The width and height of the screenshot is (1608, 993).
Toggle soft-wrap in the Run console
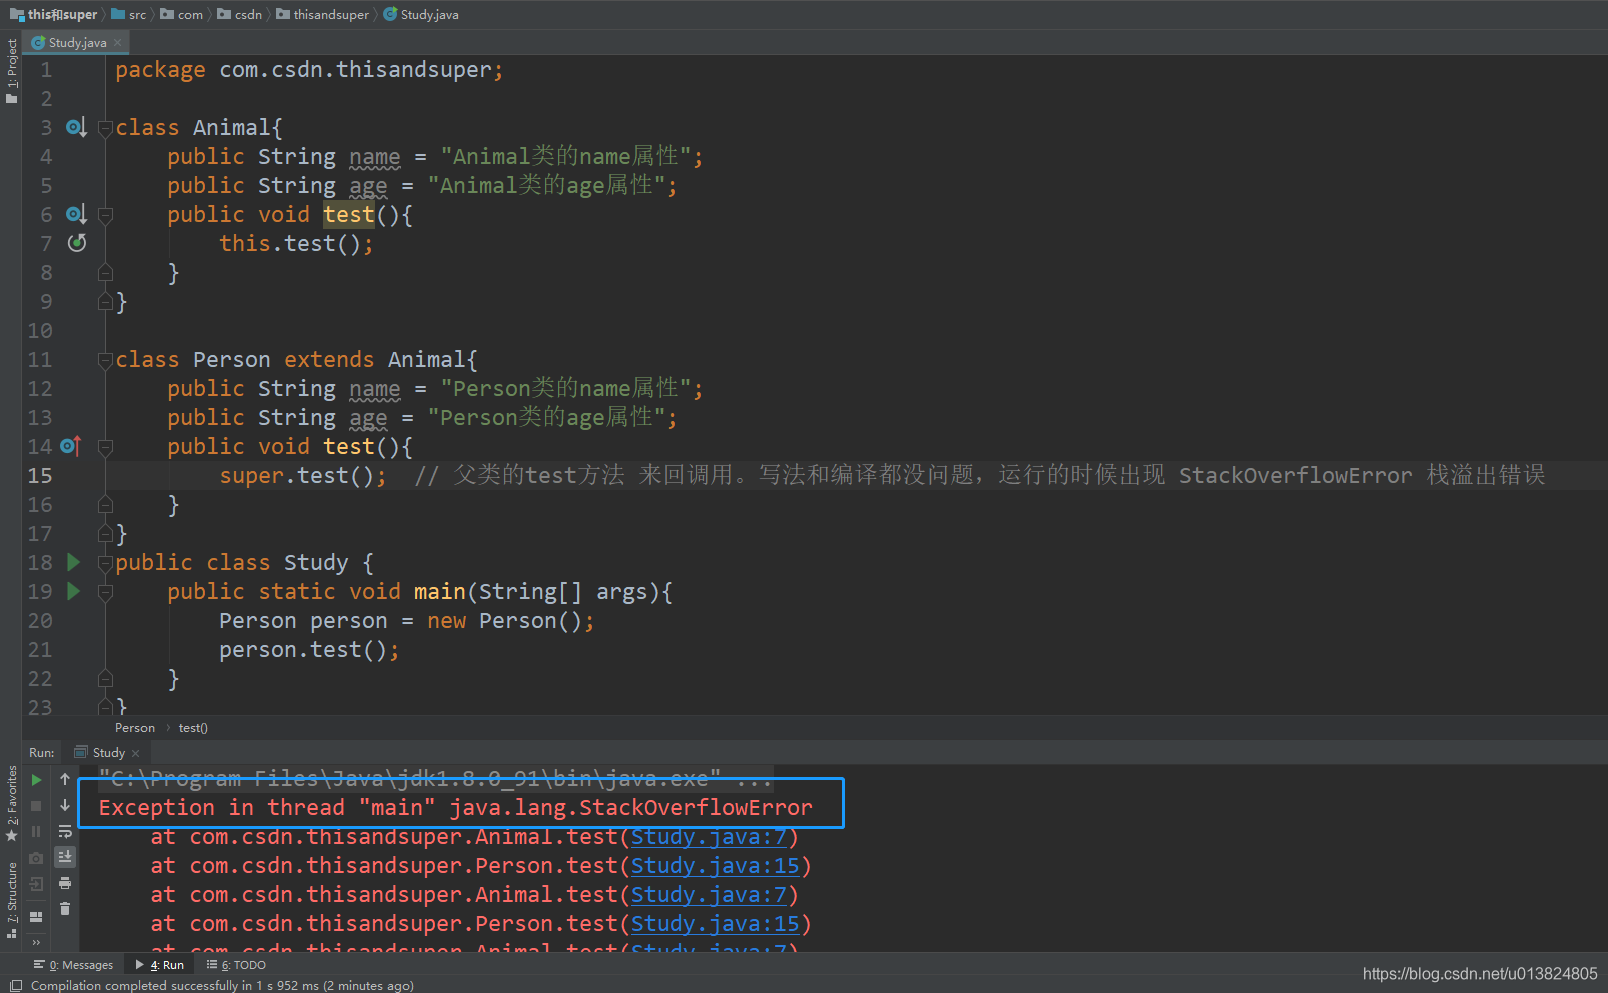tap(65, 832)
